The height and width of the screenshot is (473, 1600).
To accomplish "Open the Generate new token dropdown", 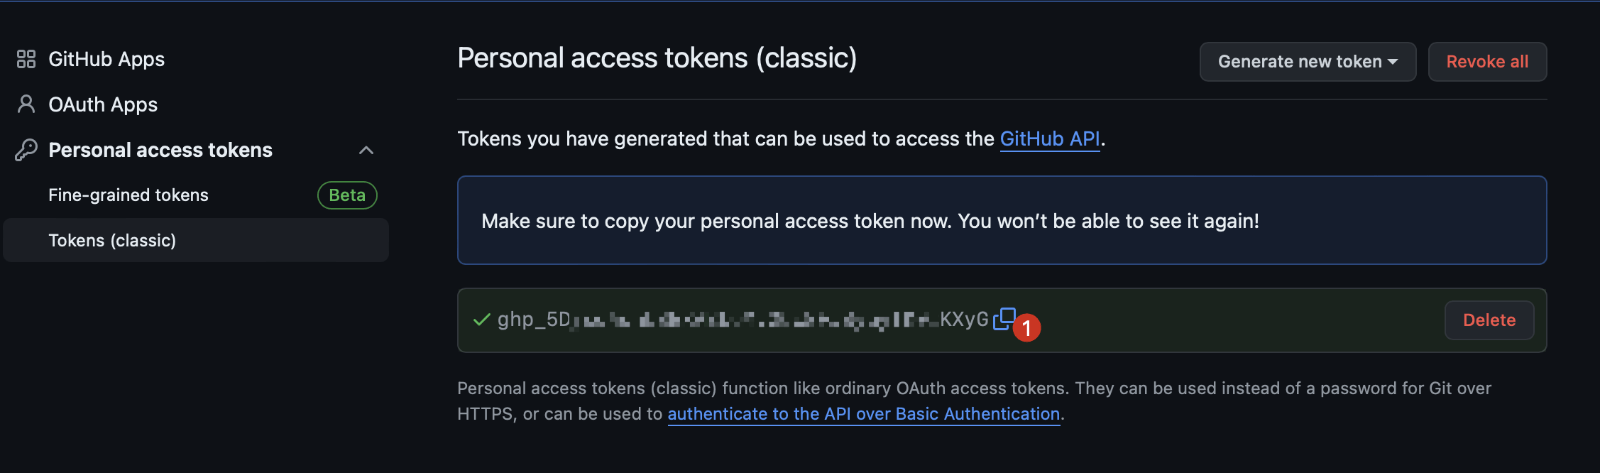I will click(1307, 62).
